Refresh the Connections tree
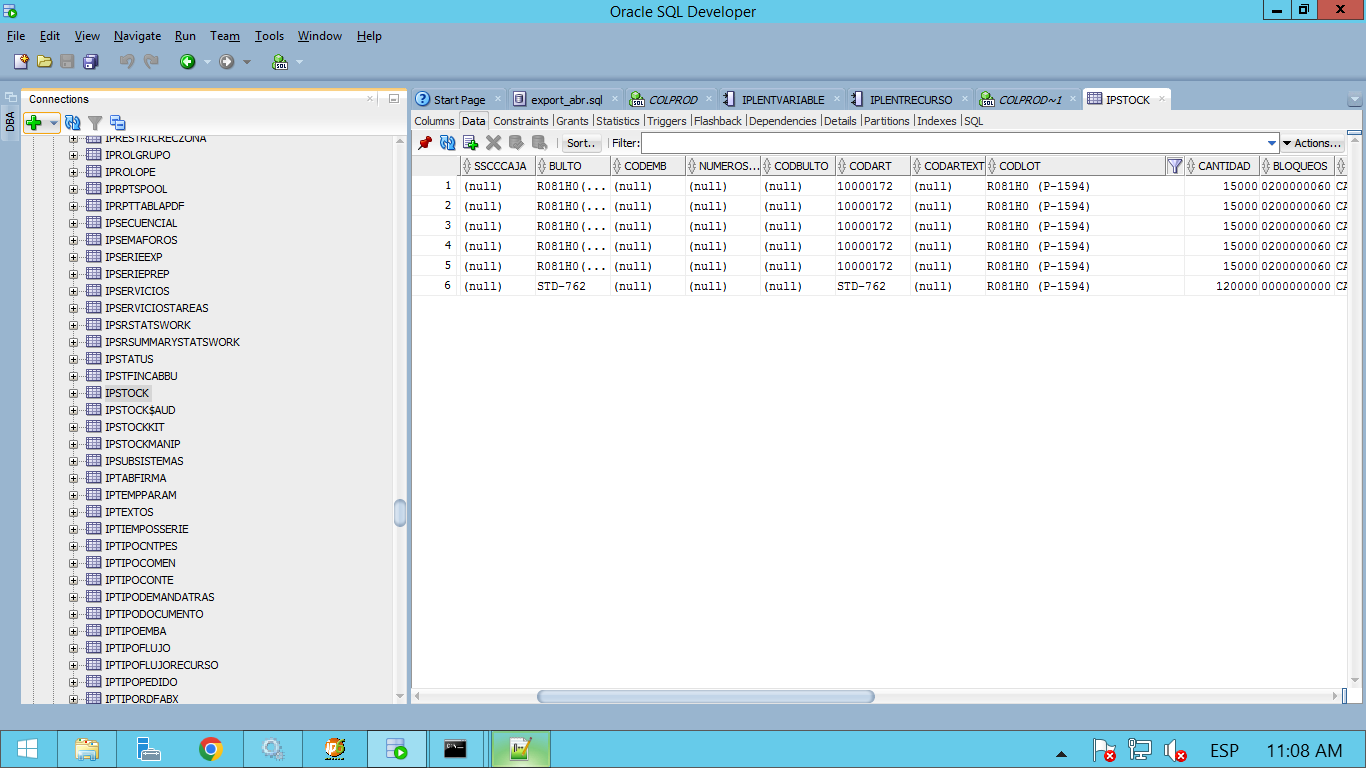This screenshot has height=768, width=1366. [73, 123]
